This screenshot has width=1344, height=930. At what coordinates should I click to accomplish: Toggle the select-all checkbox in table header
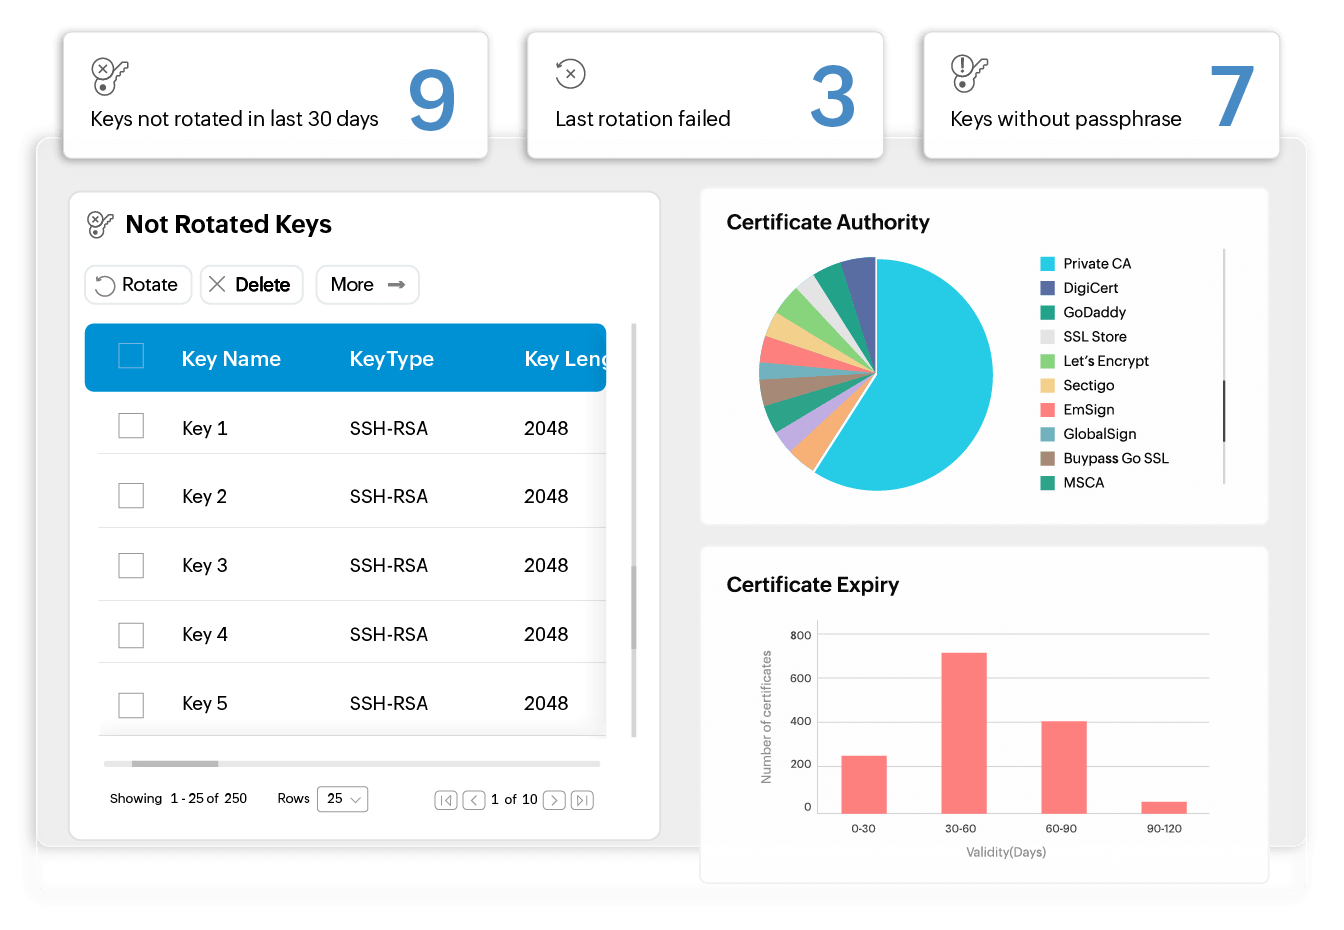(x=131, y=356)
